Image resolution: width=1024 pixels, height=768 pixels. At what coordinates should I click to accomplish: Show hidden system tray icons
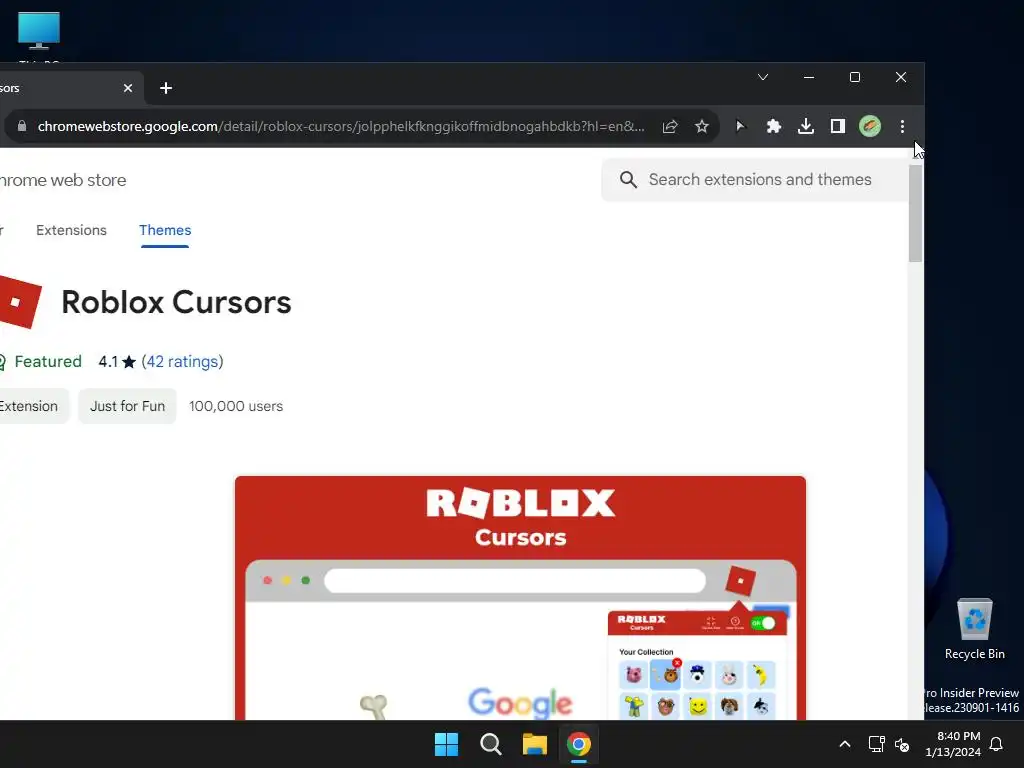844,744
